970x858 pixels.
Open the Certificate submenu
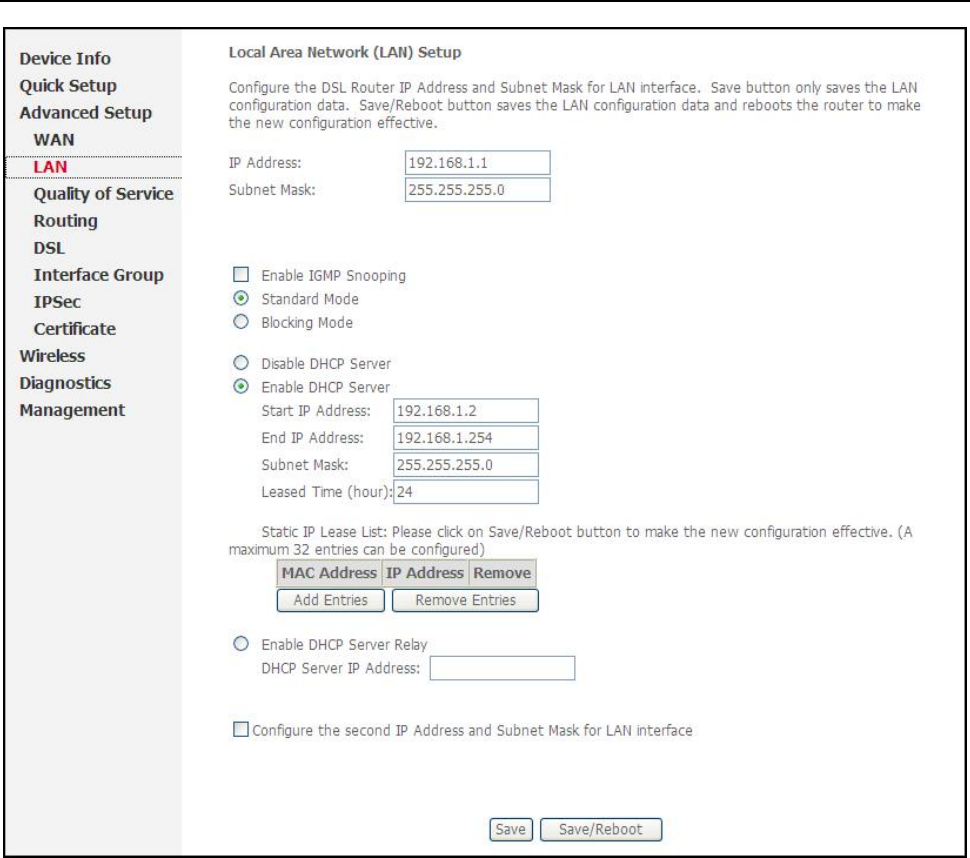point(75,329)
